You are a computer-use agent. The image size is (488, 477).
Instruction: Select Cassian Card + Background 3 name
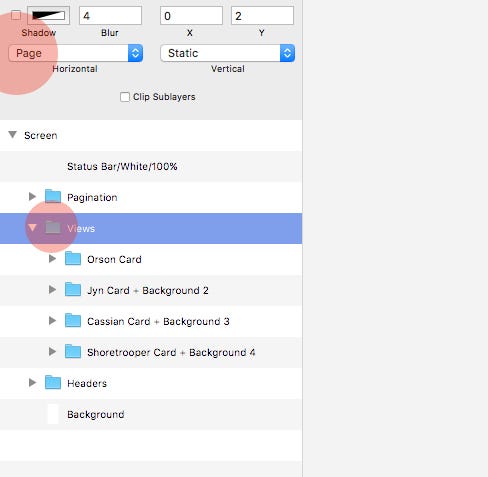click(x=158, y=321)
